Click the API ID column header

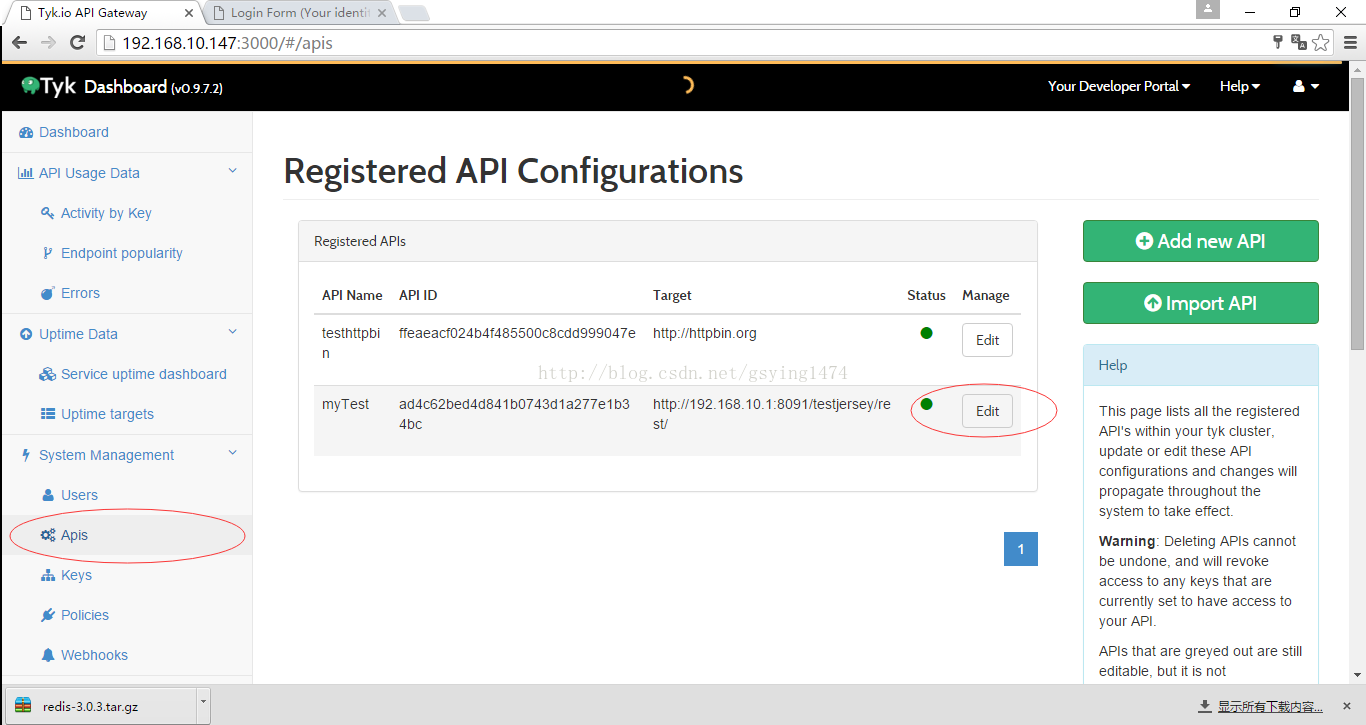(418, 295)
